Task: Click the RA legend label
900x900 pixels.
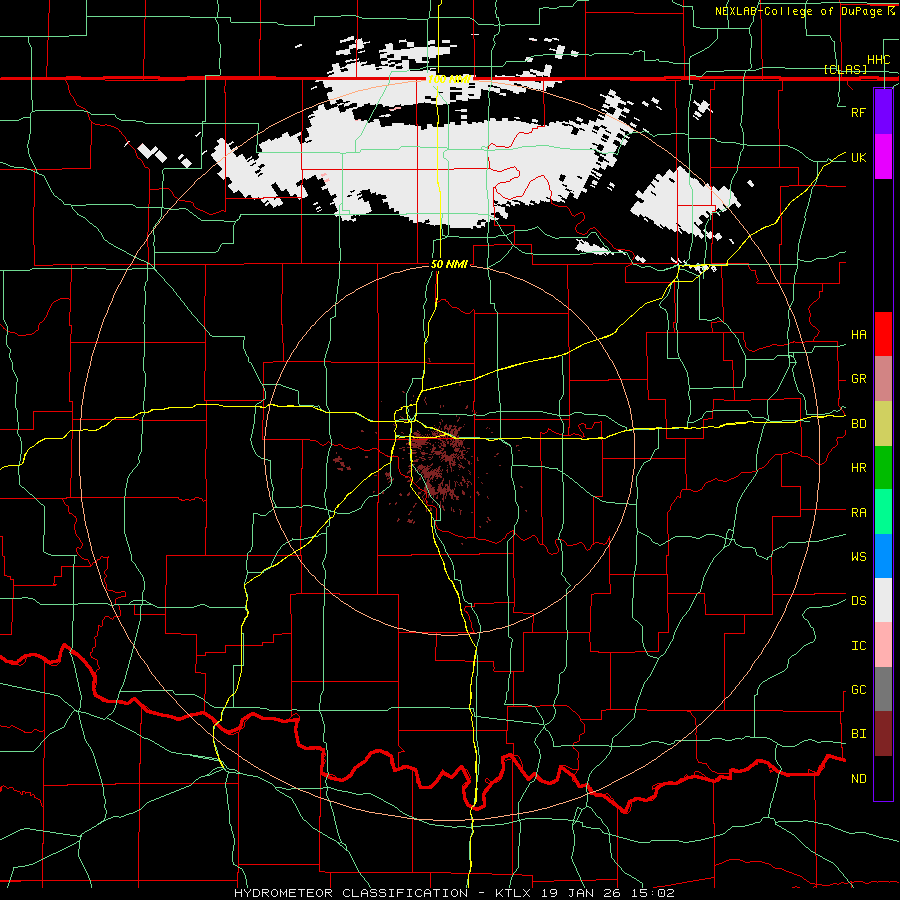Action: pos(858,512)
